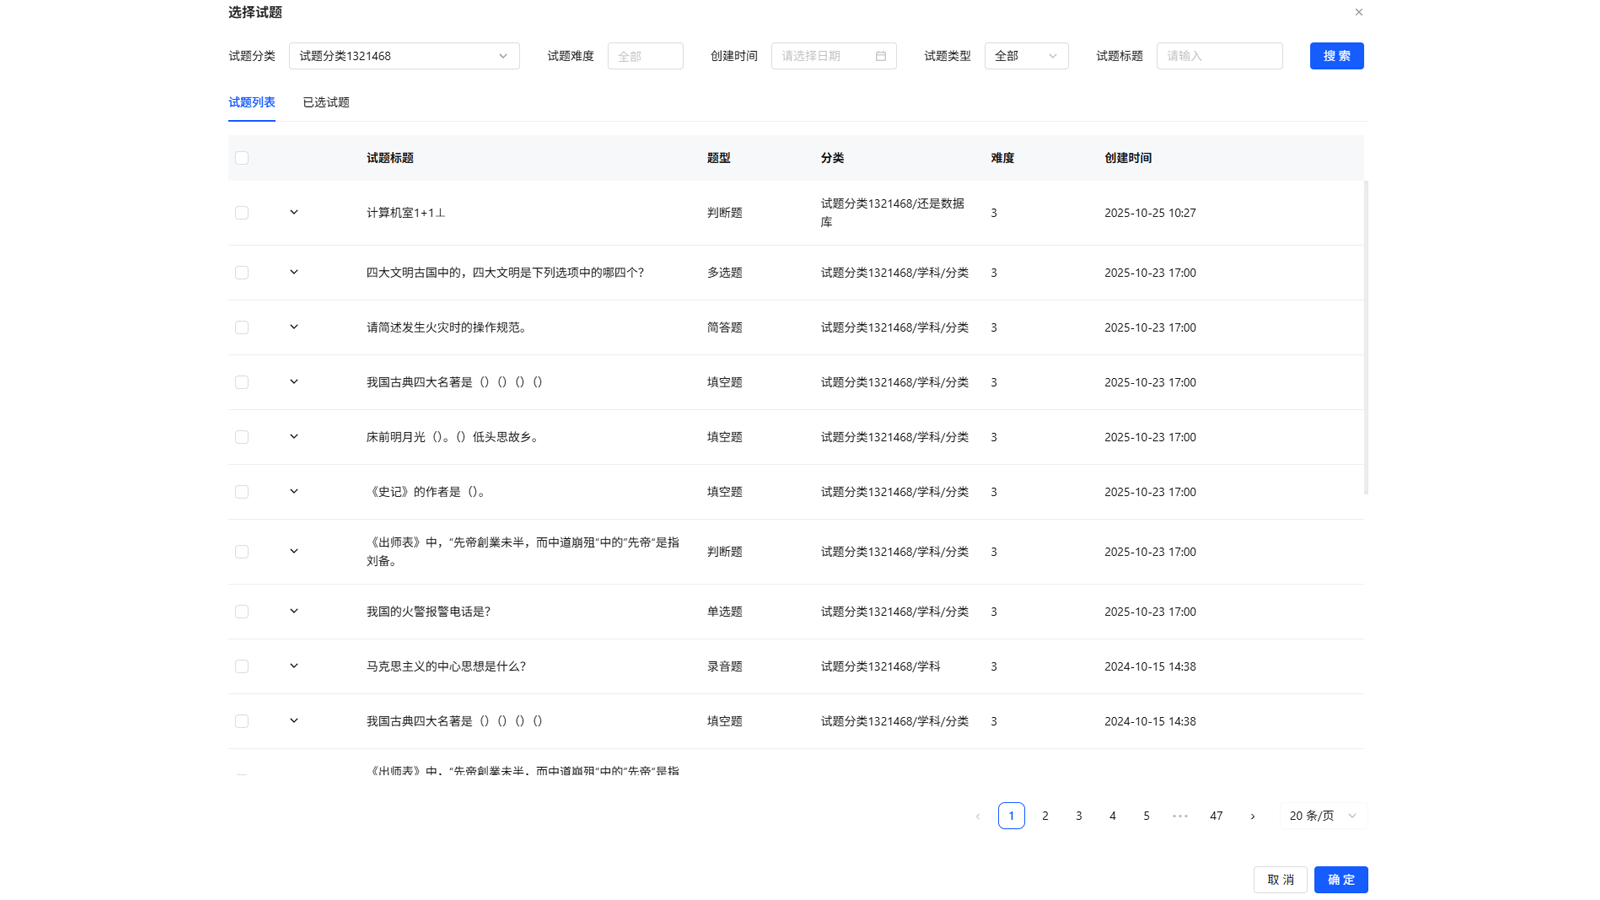Expand the 四大文明古国 question row

click(x=293, y=272)
